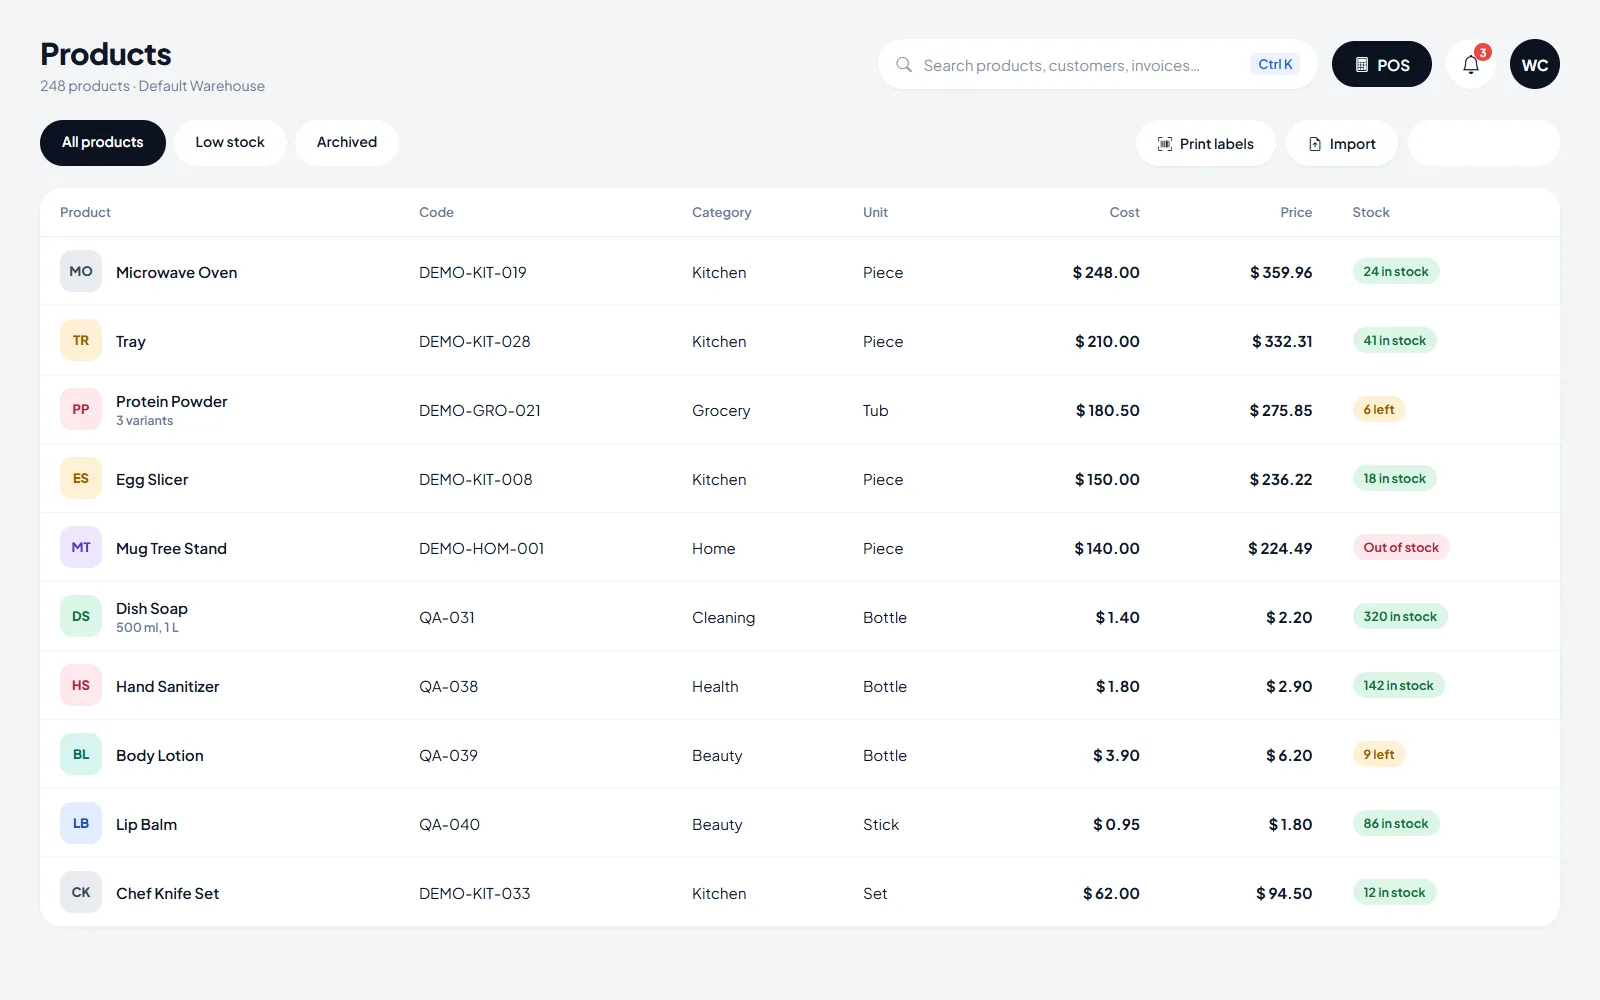The image size is (1600, 1000).
Task: Click the 6 left stock badge
Action: (x=1379, y=409)
